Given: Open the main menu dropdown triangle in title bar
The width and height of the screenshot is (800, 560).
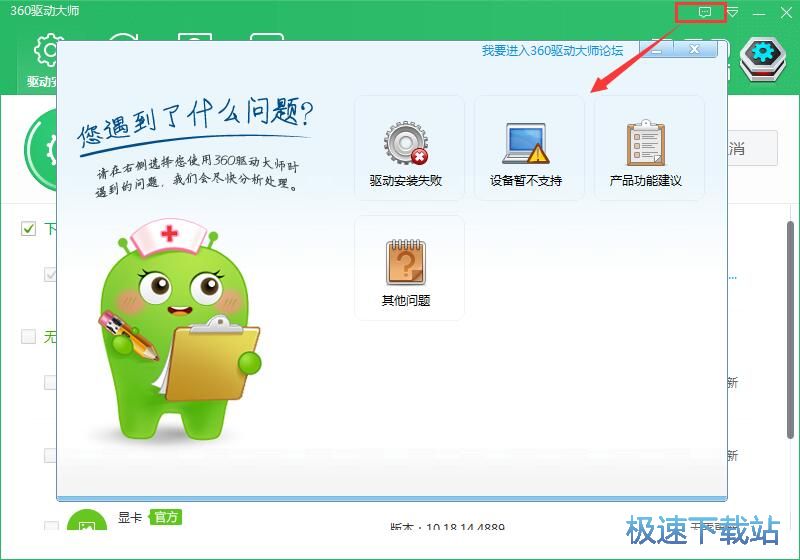Looking at the screenshot, I should (733, 12).
